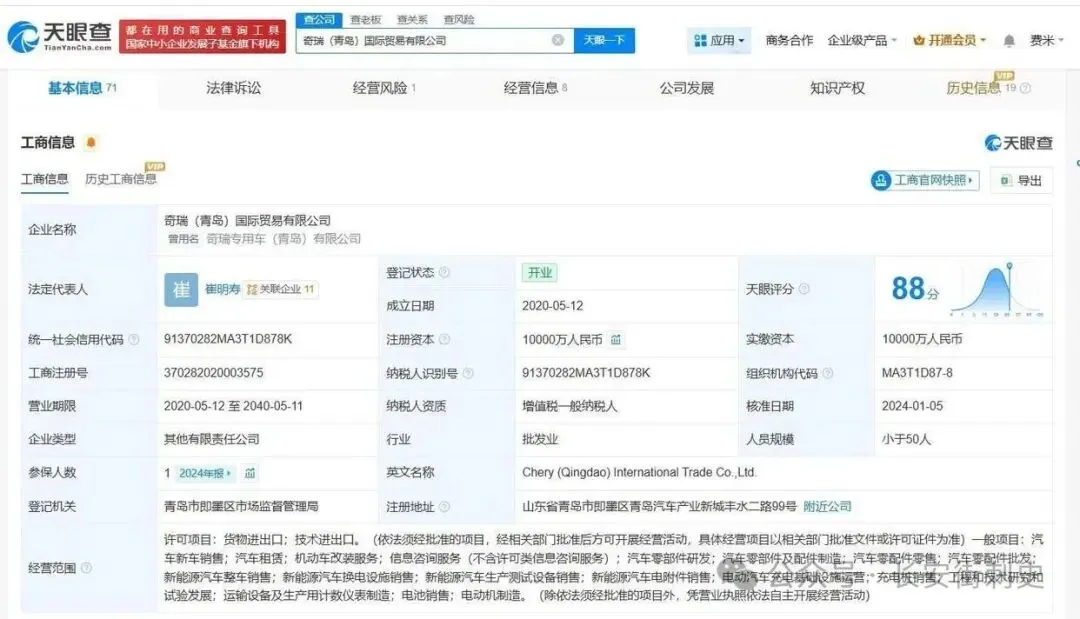The image size is (1080, 619).
Task: Open the 商务合作 link
Action: (789, 41)
